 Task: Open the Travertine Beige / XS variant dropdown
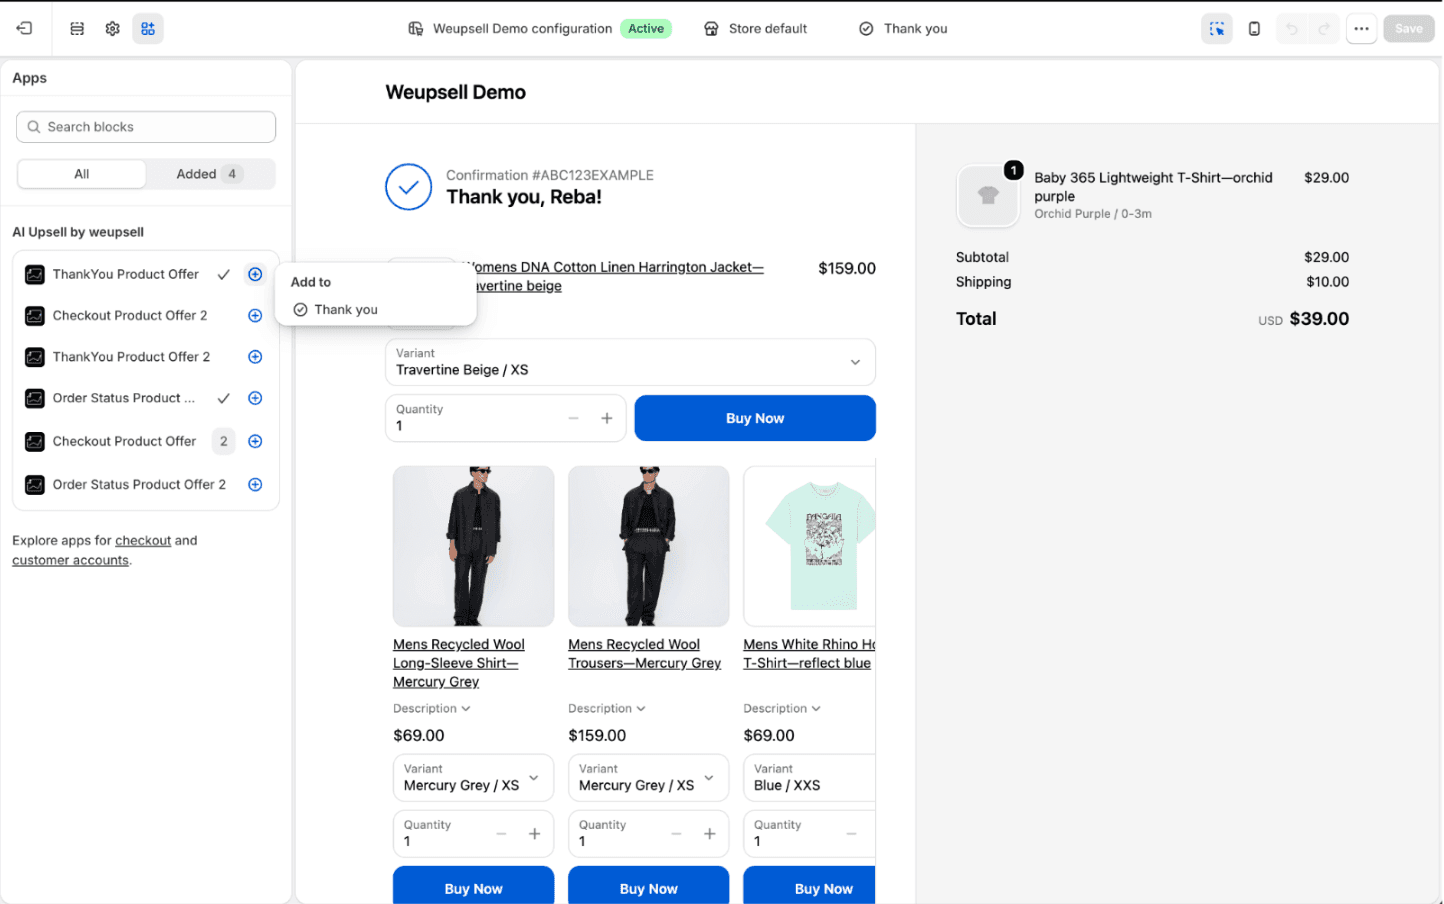[630, 362]
